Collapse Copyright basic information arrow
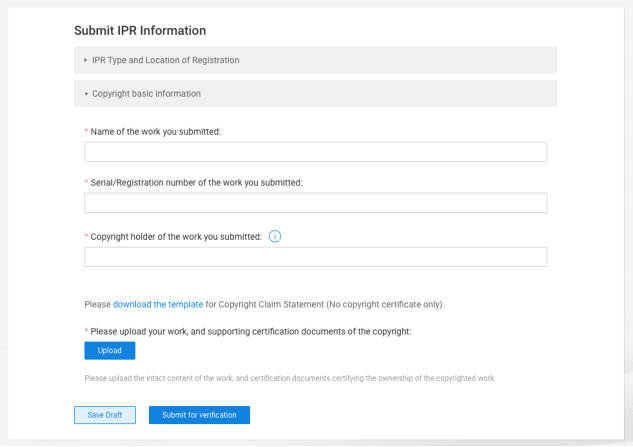This screenshot has width=633, height=447. [x=86, y=94]
